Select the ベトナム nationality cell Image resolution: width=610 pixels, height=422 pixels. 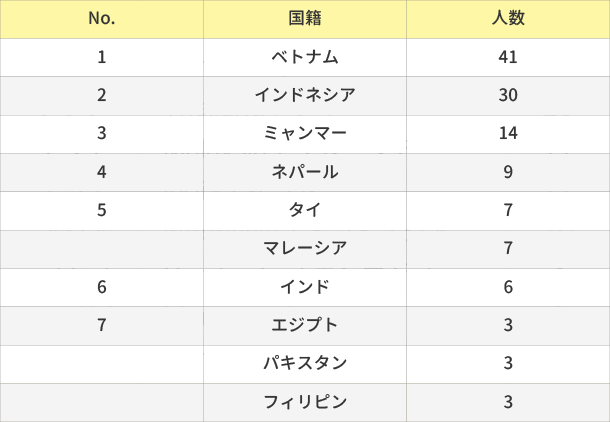(305, 57)
